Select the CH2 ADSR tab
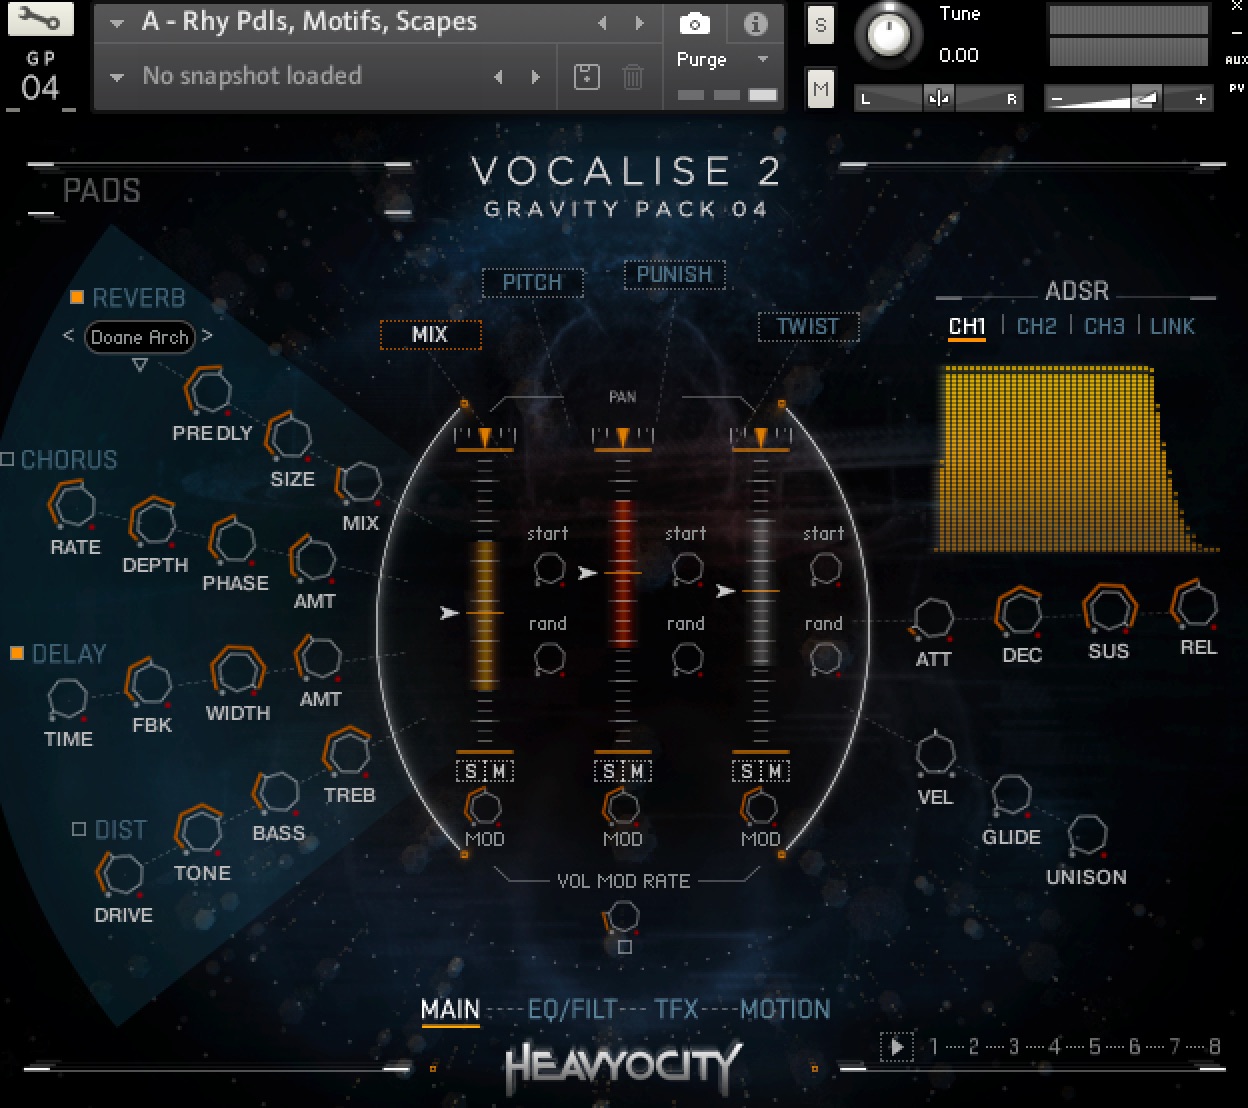The image size is (1248, 1108). (x=1036, y=326)
